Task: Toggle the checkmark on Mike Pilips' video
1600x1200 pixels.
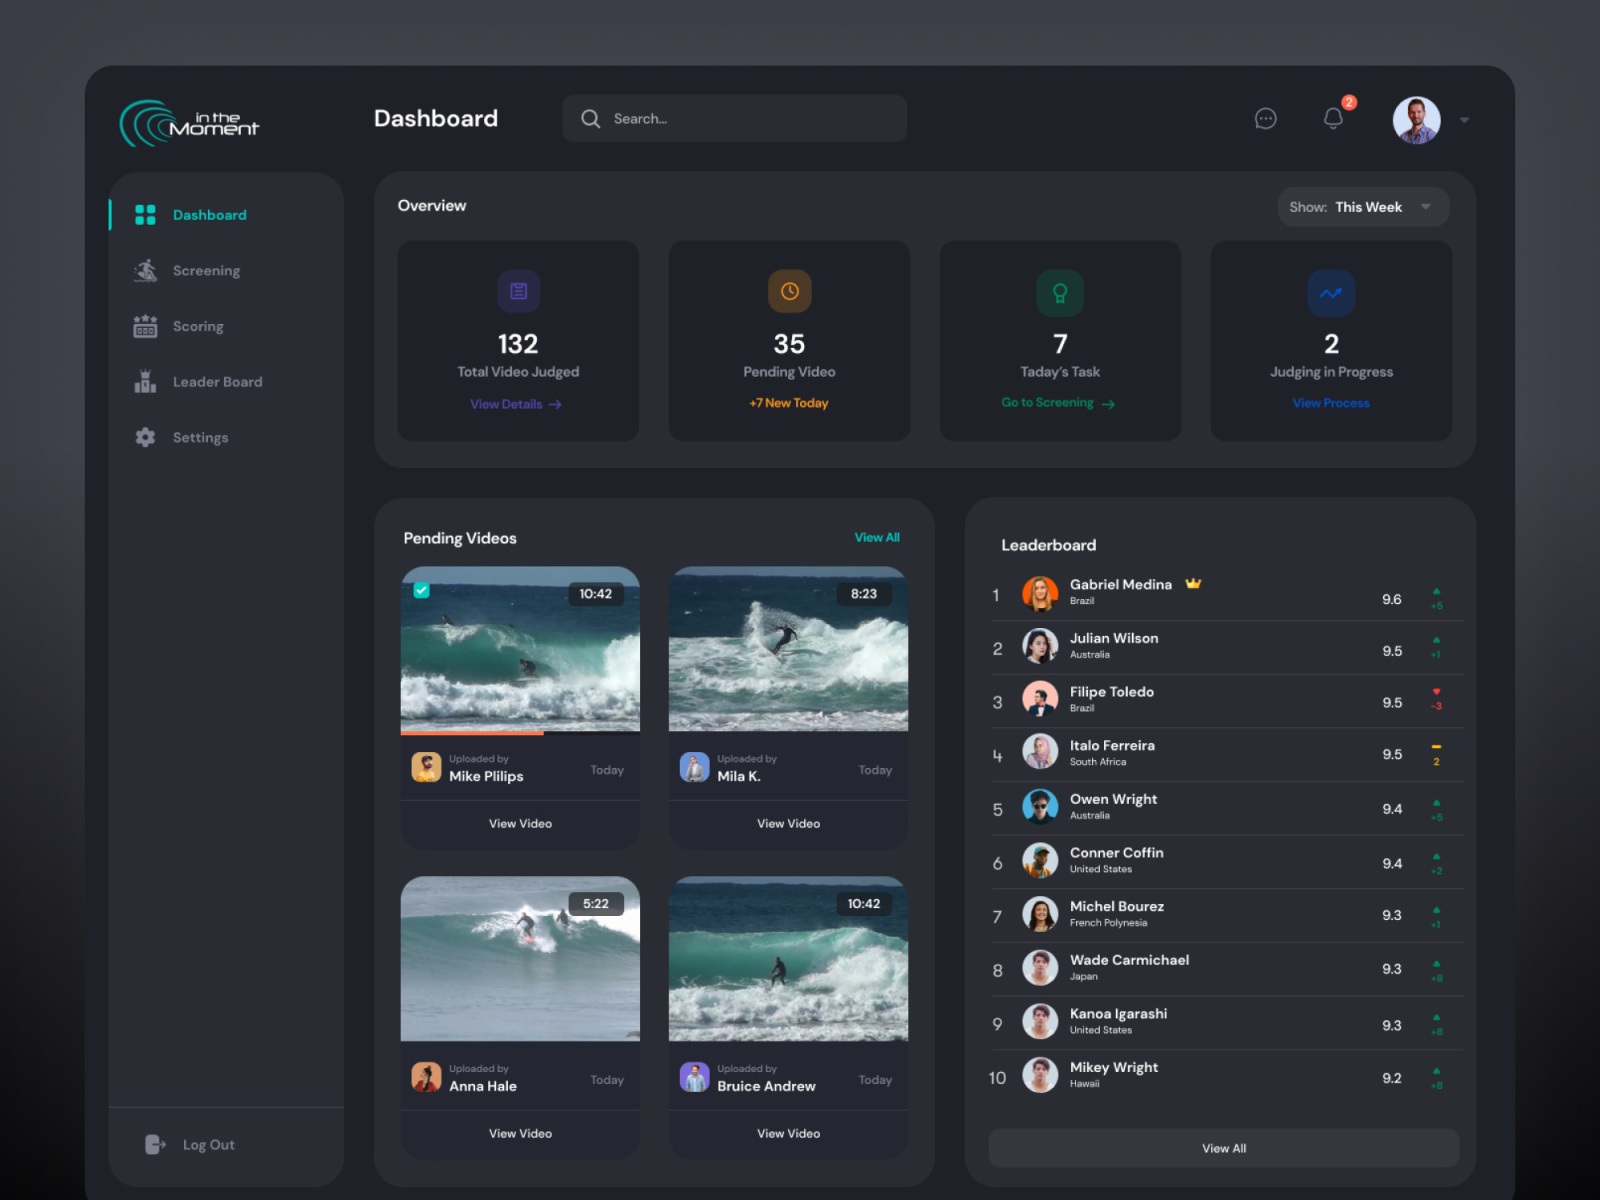Action: click(423, 591)
